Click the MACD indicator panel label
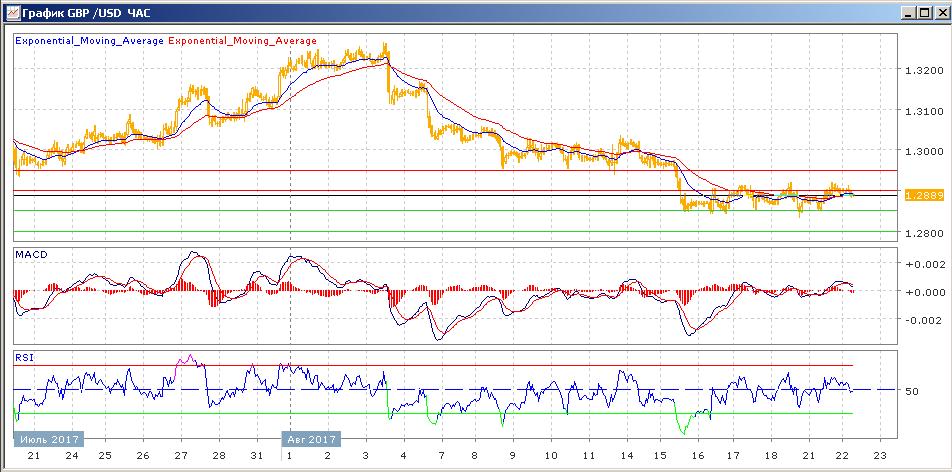Image resolution: width=952 pixels, height=472 pixels. tap(31, 255)
